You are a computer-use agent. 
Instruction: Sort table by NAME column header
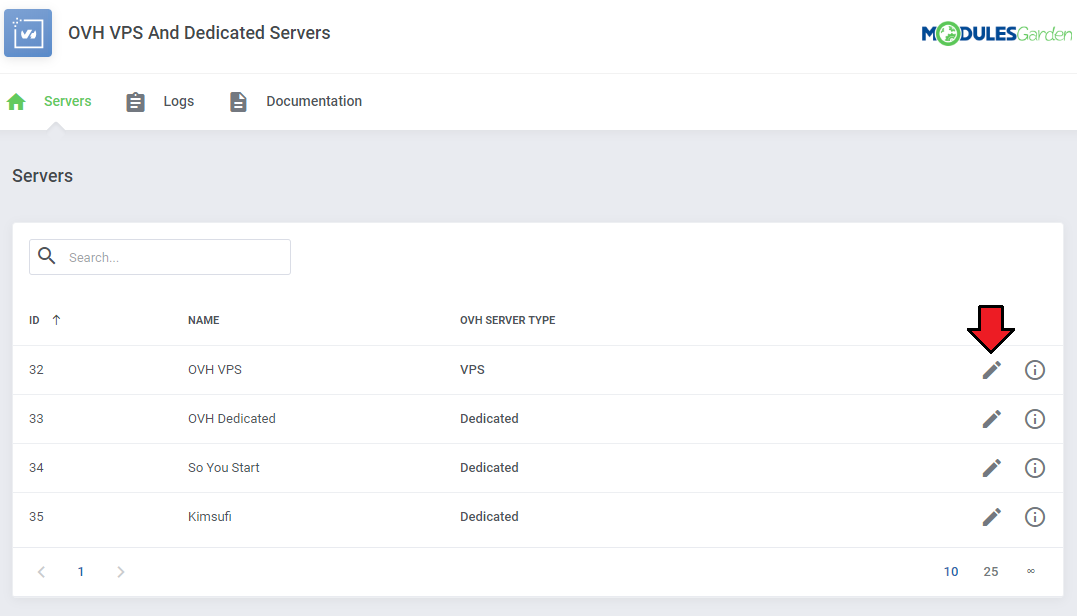[204, 320]
